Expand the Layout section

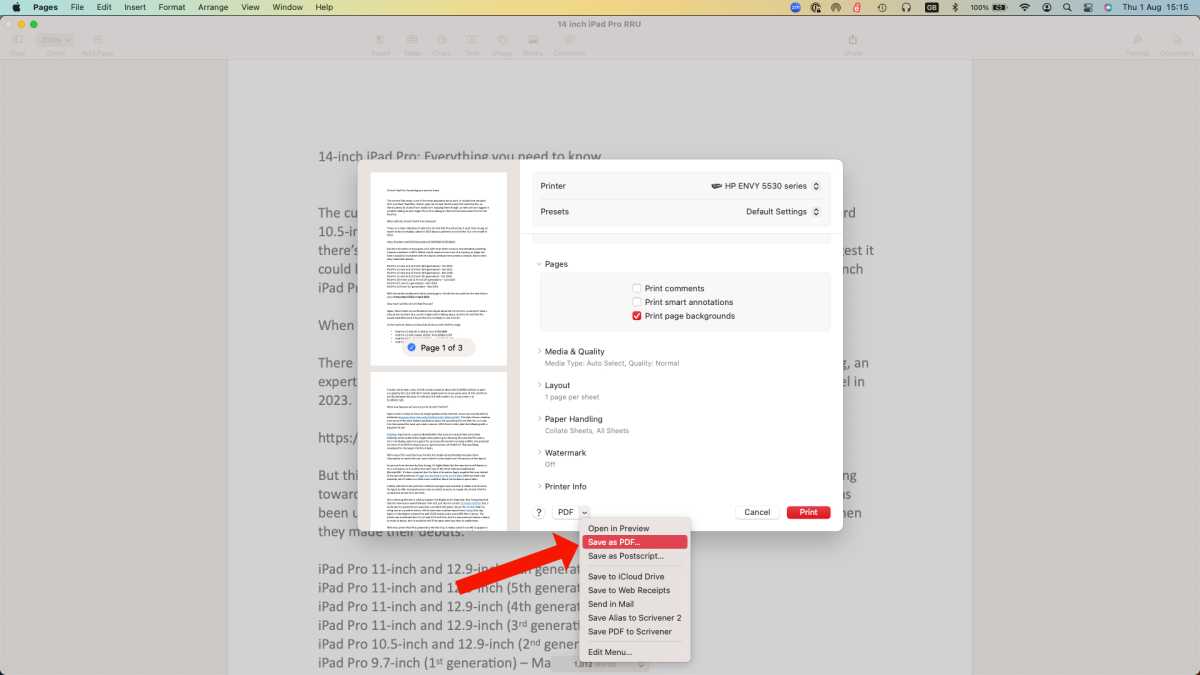[539, 385]
